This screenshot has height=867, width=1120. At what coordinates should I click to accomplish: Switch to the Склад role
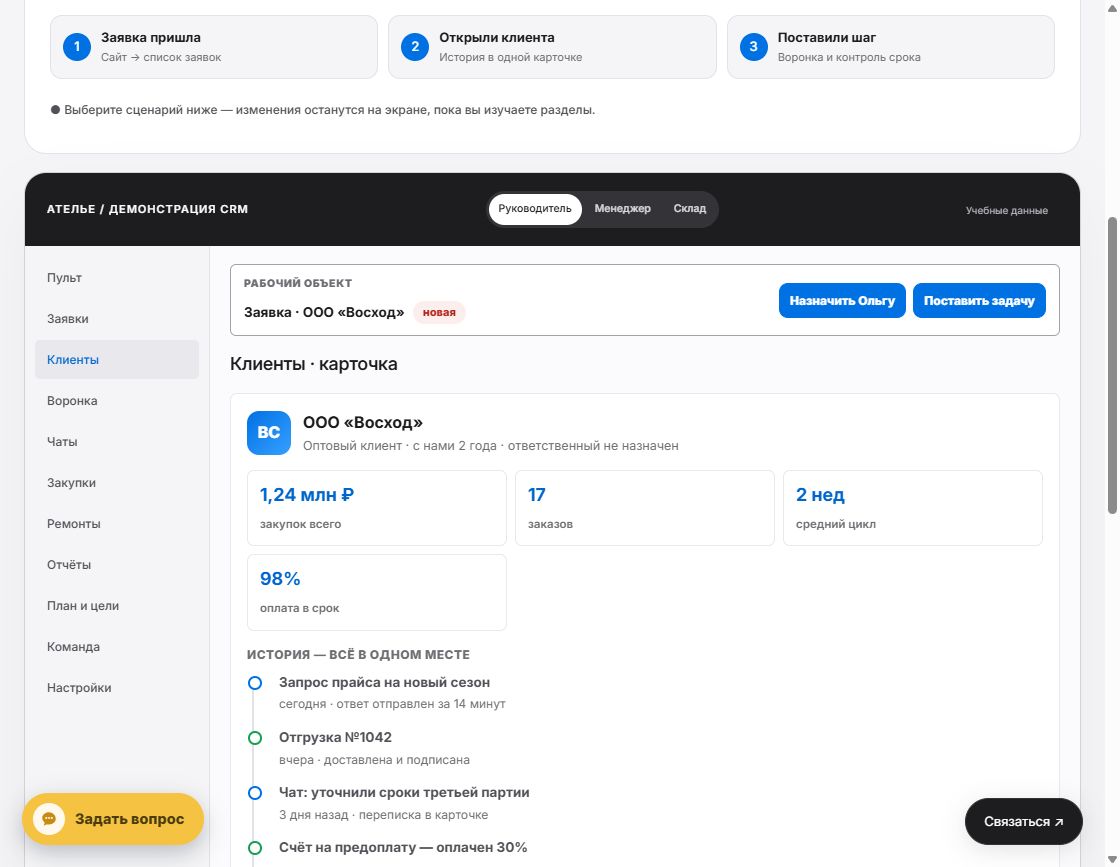[x=689, y=209]
